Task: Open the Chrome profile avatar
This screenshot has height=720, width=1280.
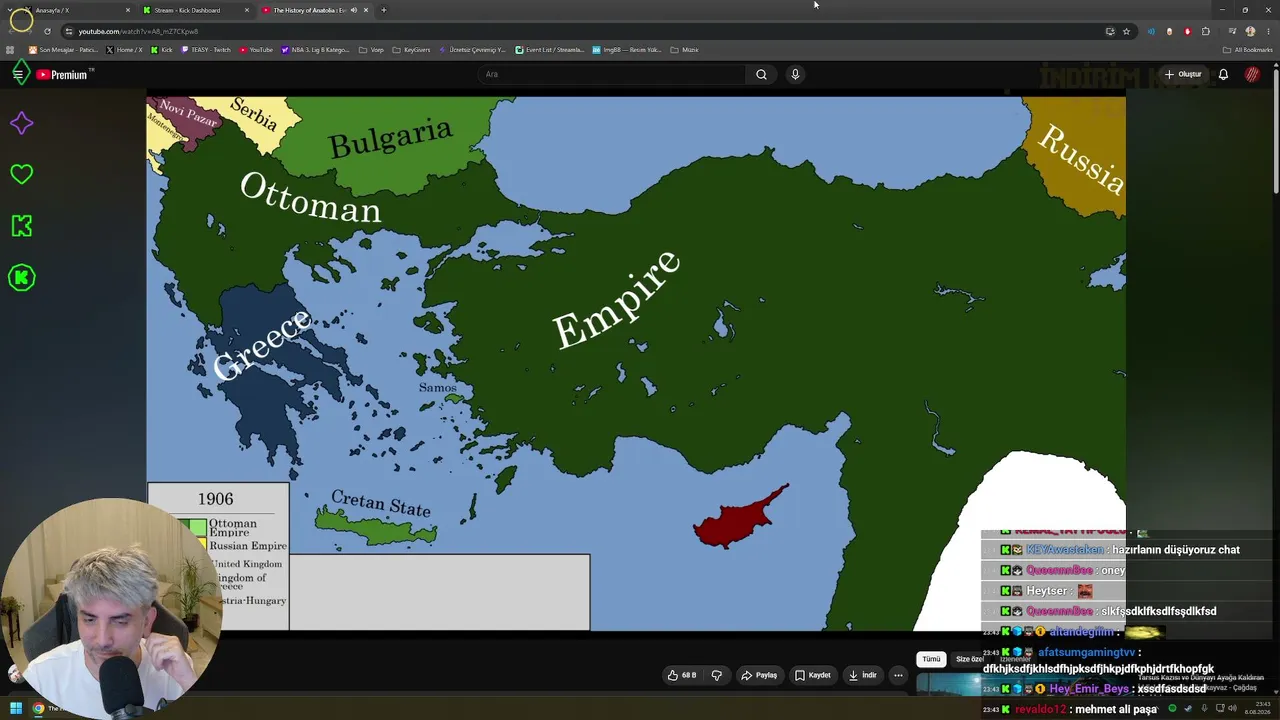Action: coord(1250,31)
